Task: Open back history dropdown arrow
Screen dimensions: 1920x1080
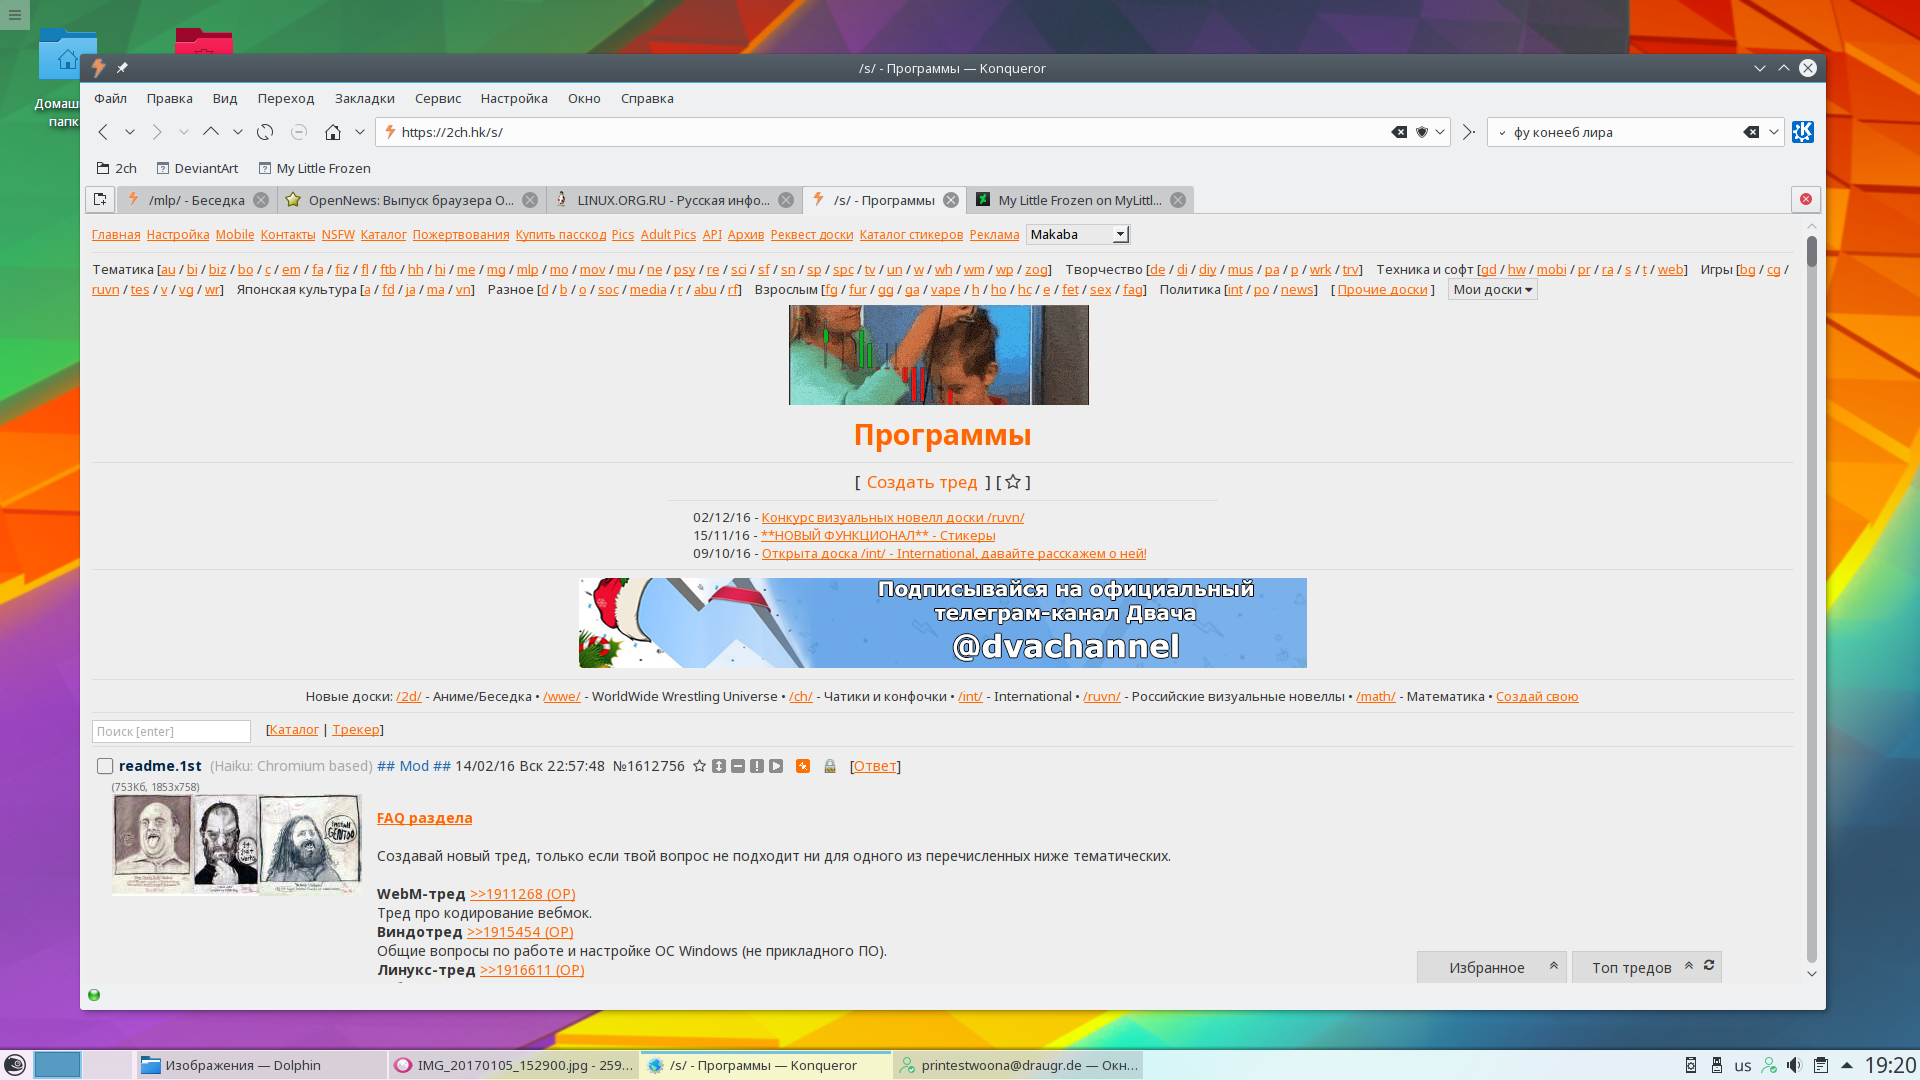Action: click(130, 132)
